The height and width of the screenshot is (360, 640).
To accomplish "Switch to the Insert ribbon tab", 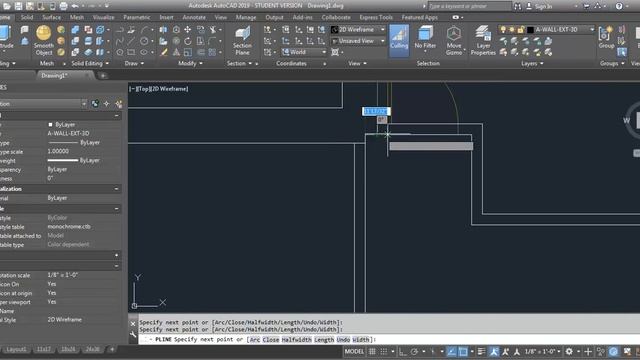I will pyautogui.click(x=166, y=17).
